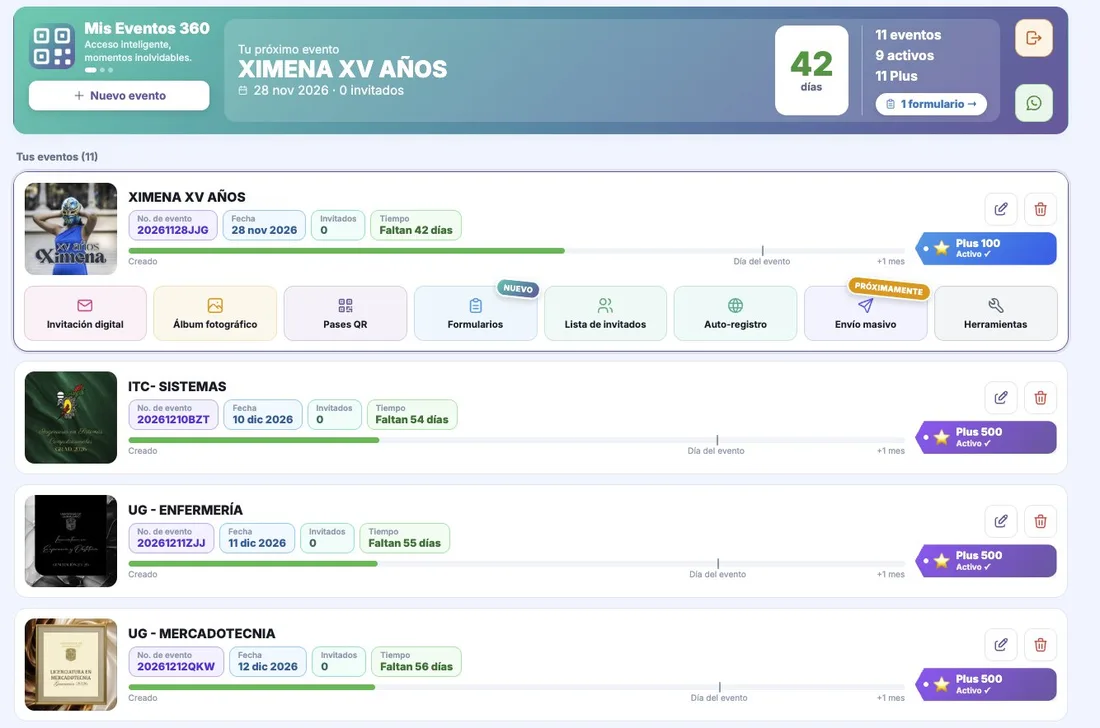Click Tus eventos (11) heading
Image resolution: width=1100 pixels, height=728 pixels.
pos(57,156)
